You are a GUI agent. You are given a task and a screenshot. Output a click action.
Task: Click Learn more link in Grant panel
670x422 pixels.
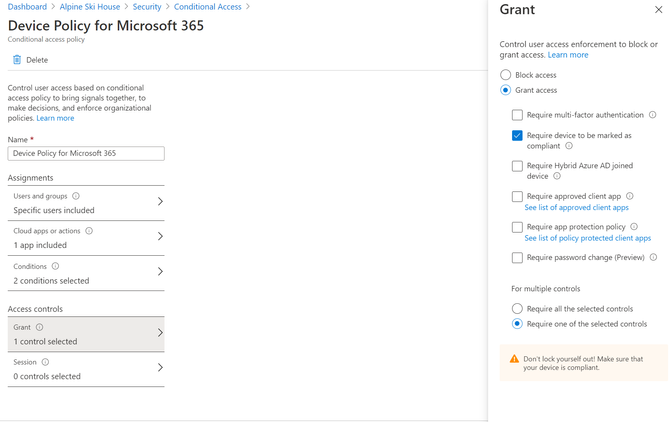(568, 55)
